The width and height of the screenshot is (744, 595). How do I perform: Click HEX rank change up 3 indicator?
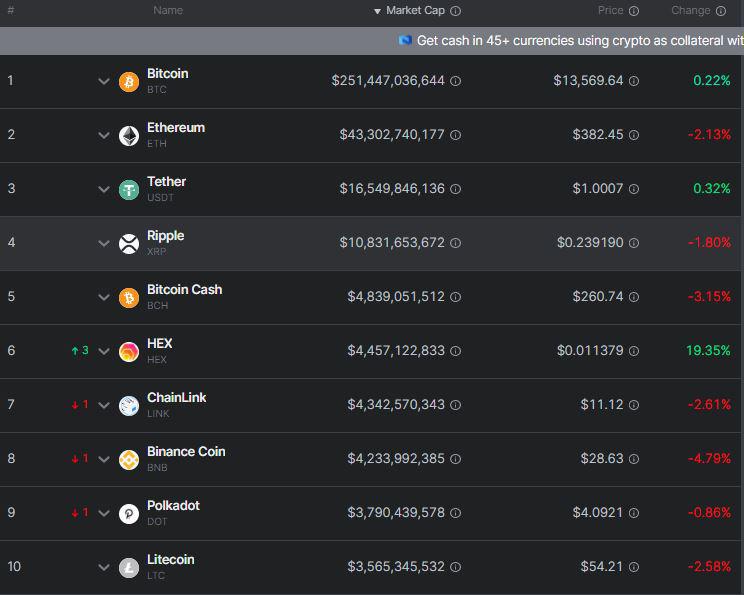click(x=80, y=351)
